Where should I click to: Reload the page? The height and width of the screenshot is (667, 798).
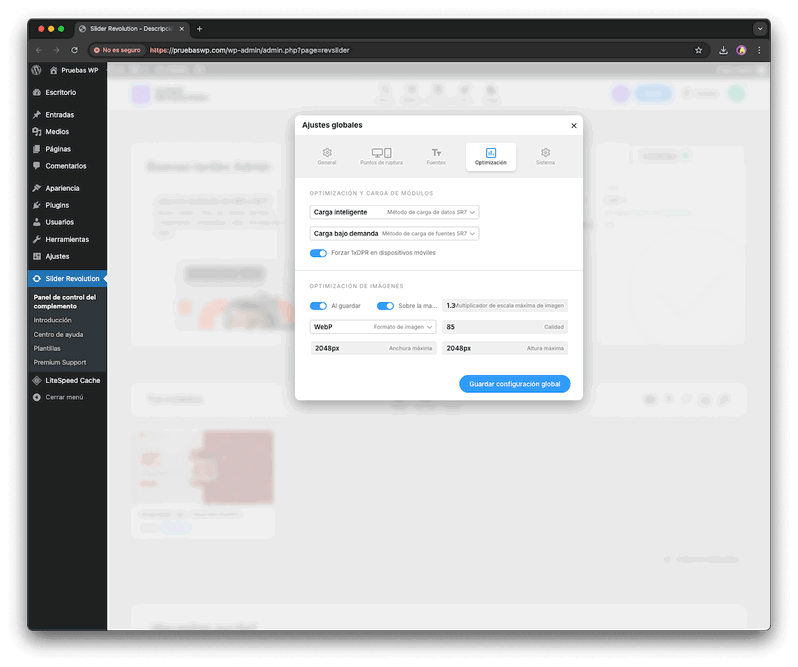pyautogui.click(x=74, y=50)
